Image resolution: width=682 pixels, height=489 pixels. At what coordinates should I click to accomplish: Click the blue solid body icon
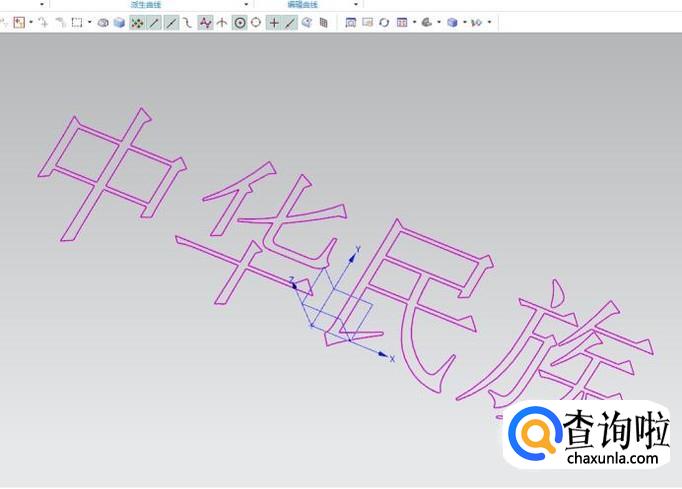pos(119,22)
